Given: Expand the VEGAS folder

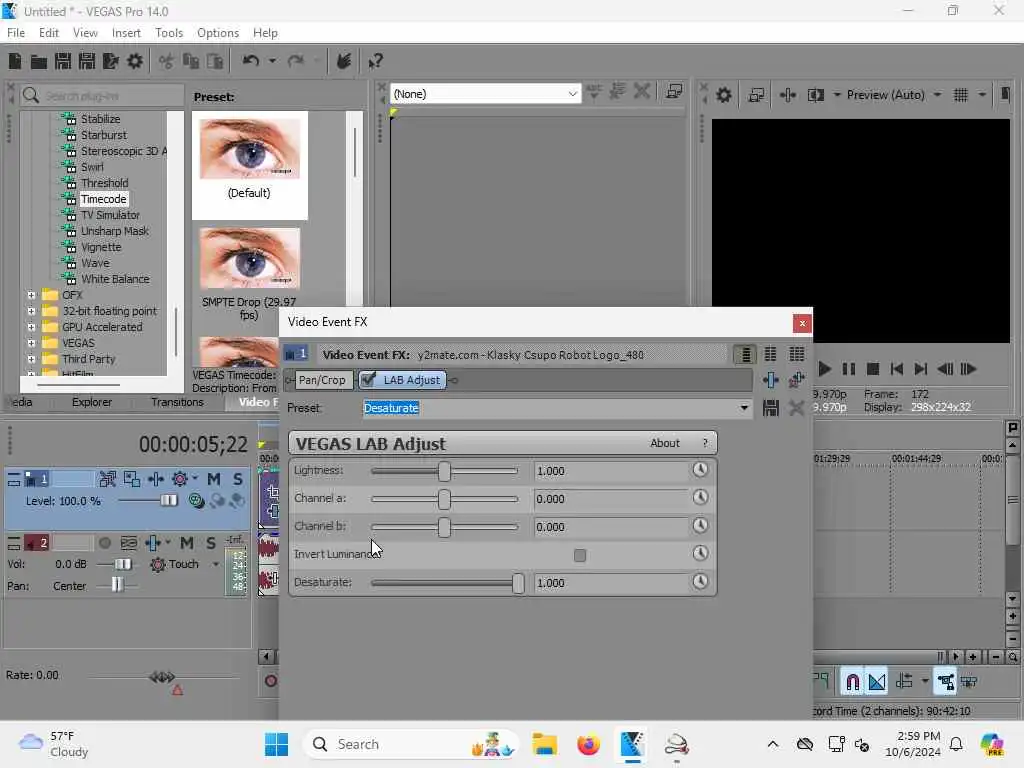Looking at the screenshot, I should coord(31,343).
